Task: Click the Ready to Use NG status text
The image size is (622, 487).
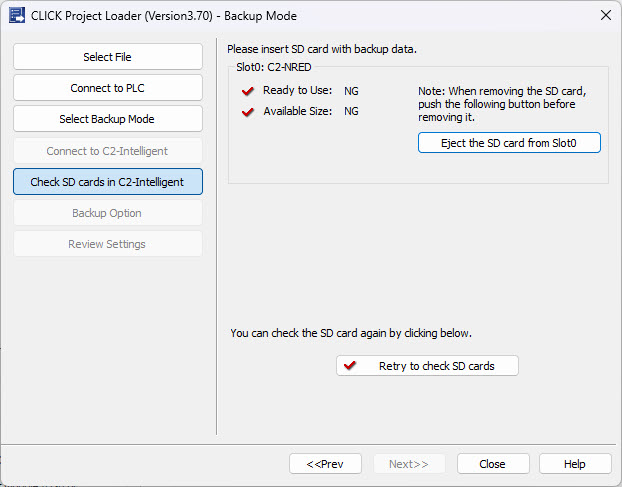Action: [351, 91]
